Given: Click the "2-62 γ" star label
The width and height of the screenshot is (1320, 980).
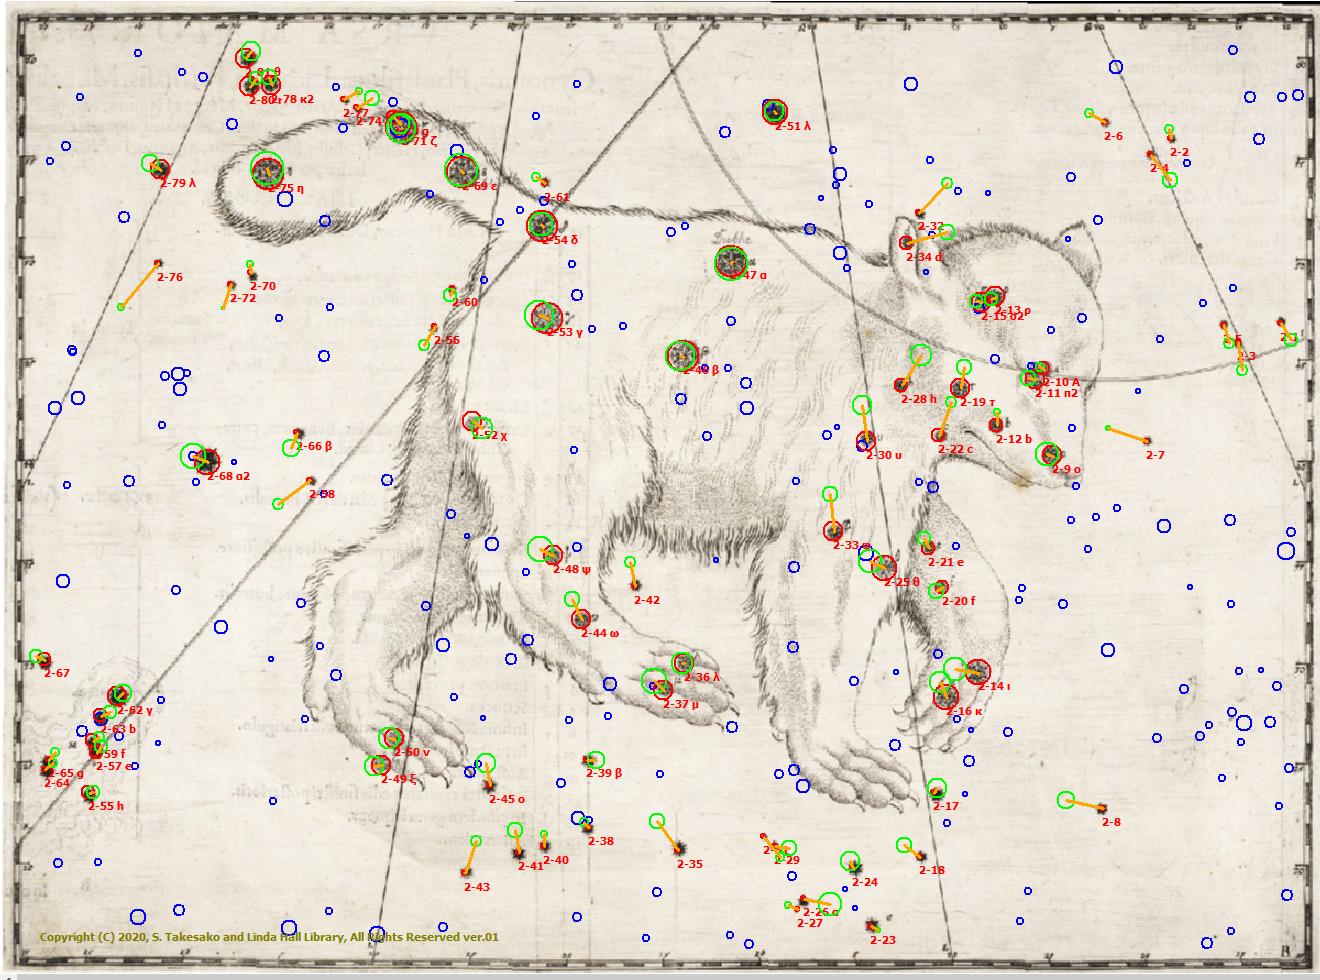Looking at the screenshot, I should [x=135, y=710].
